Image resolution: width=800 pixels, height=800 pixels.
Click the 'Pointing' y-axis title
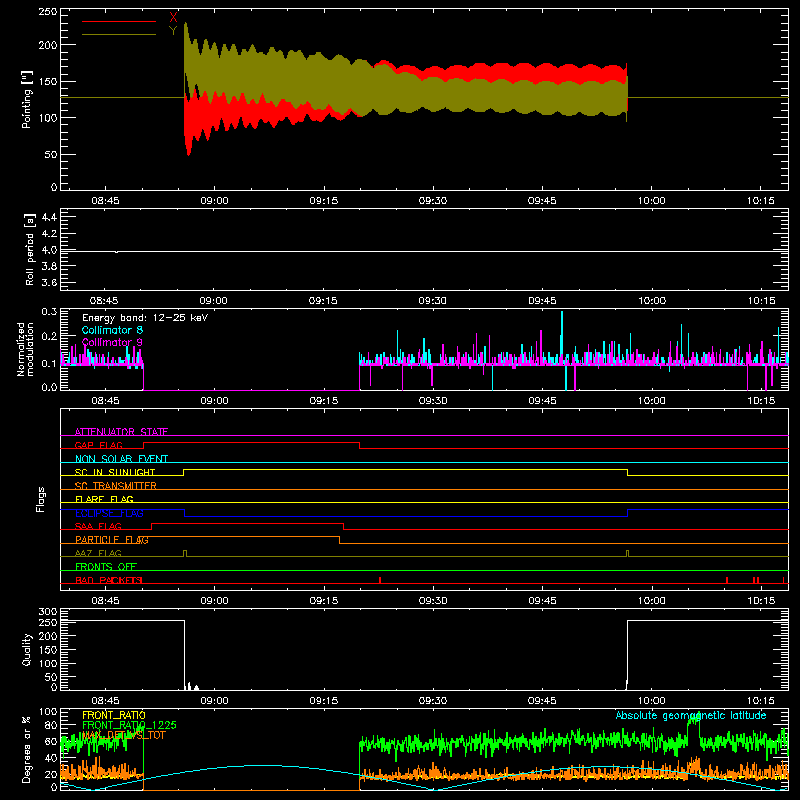point(27,99)
